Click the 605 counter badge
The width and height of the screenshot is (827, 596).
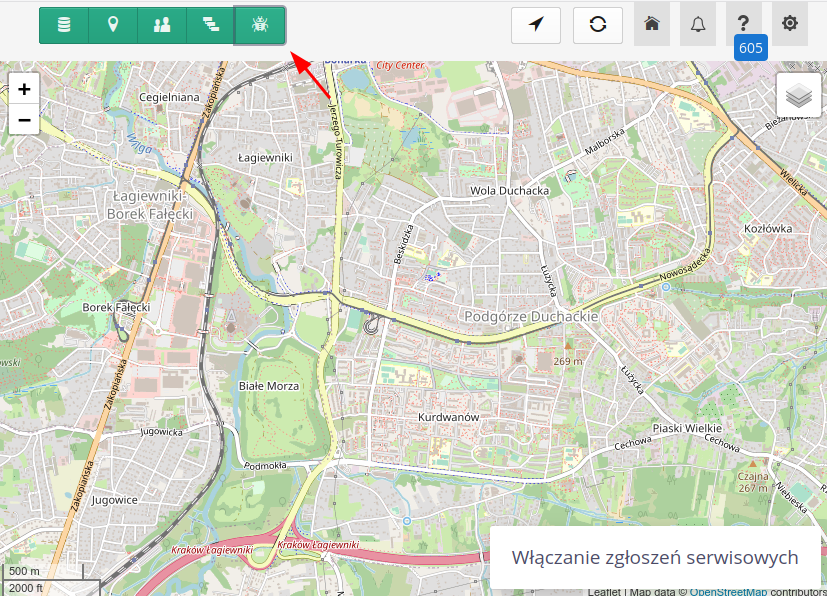(x=751, y=48)
